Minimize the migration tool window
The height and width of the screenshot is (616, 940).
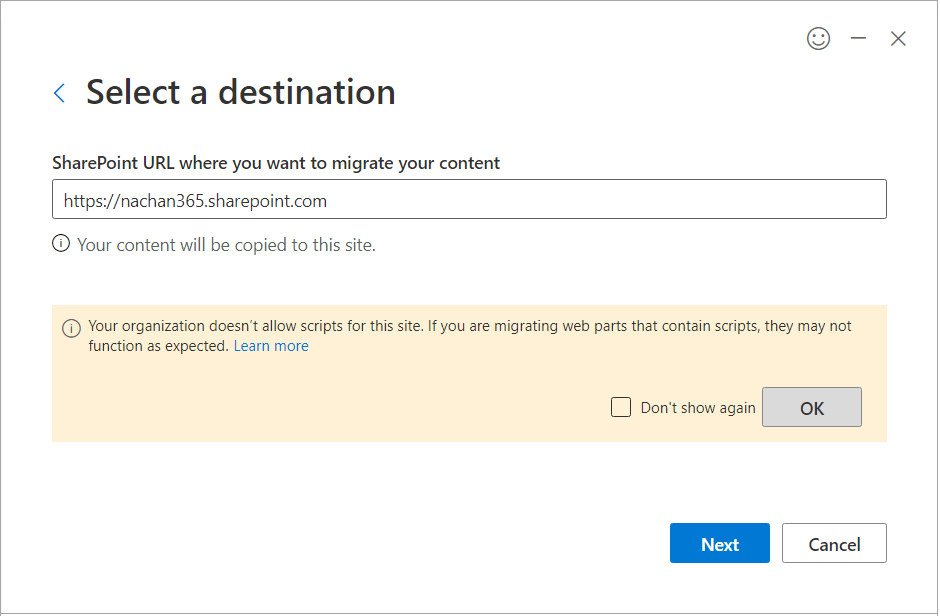tap(858, 39)
